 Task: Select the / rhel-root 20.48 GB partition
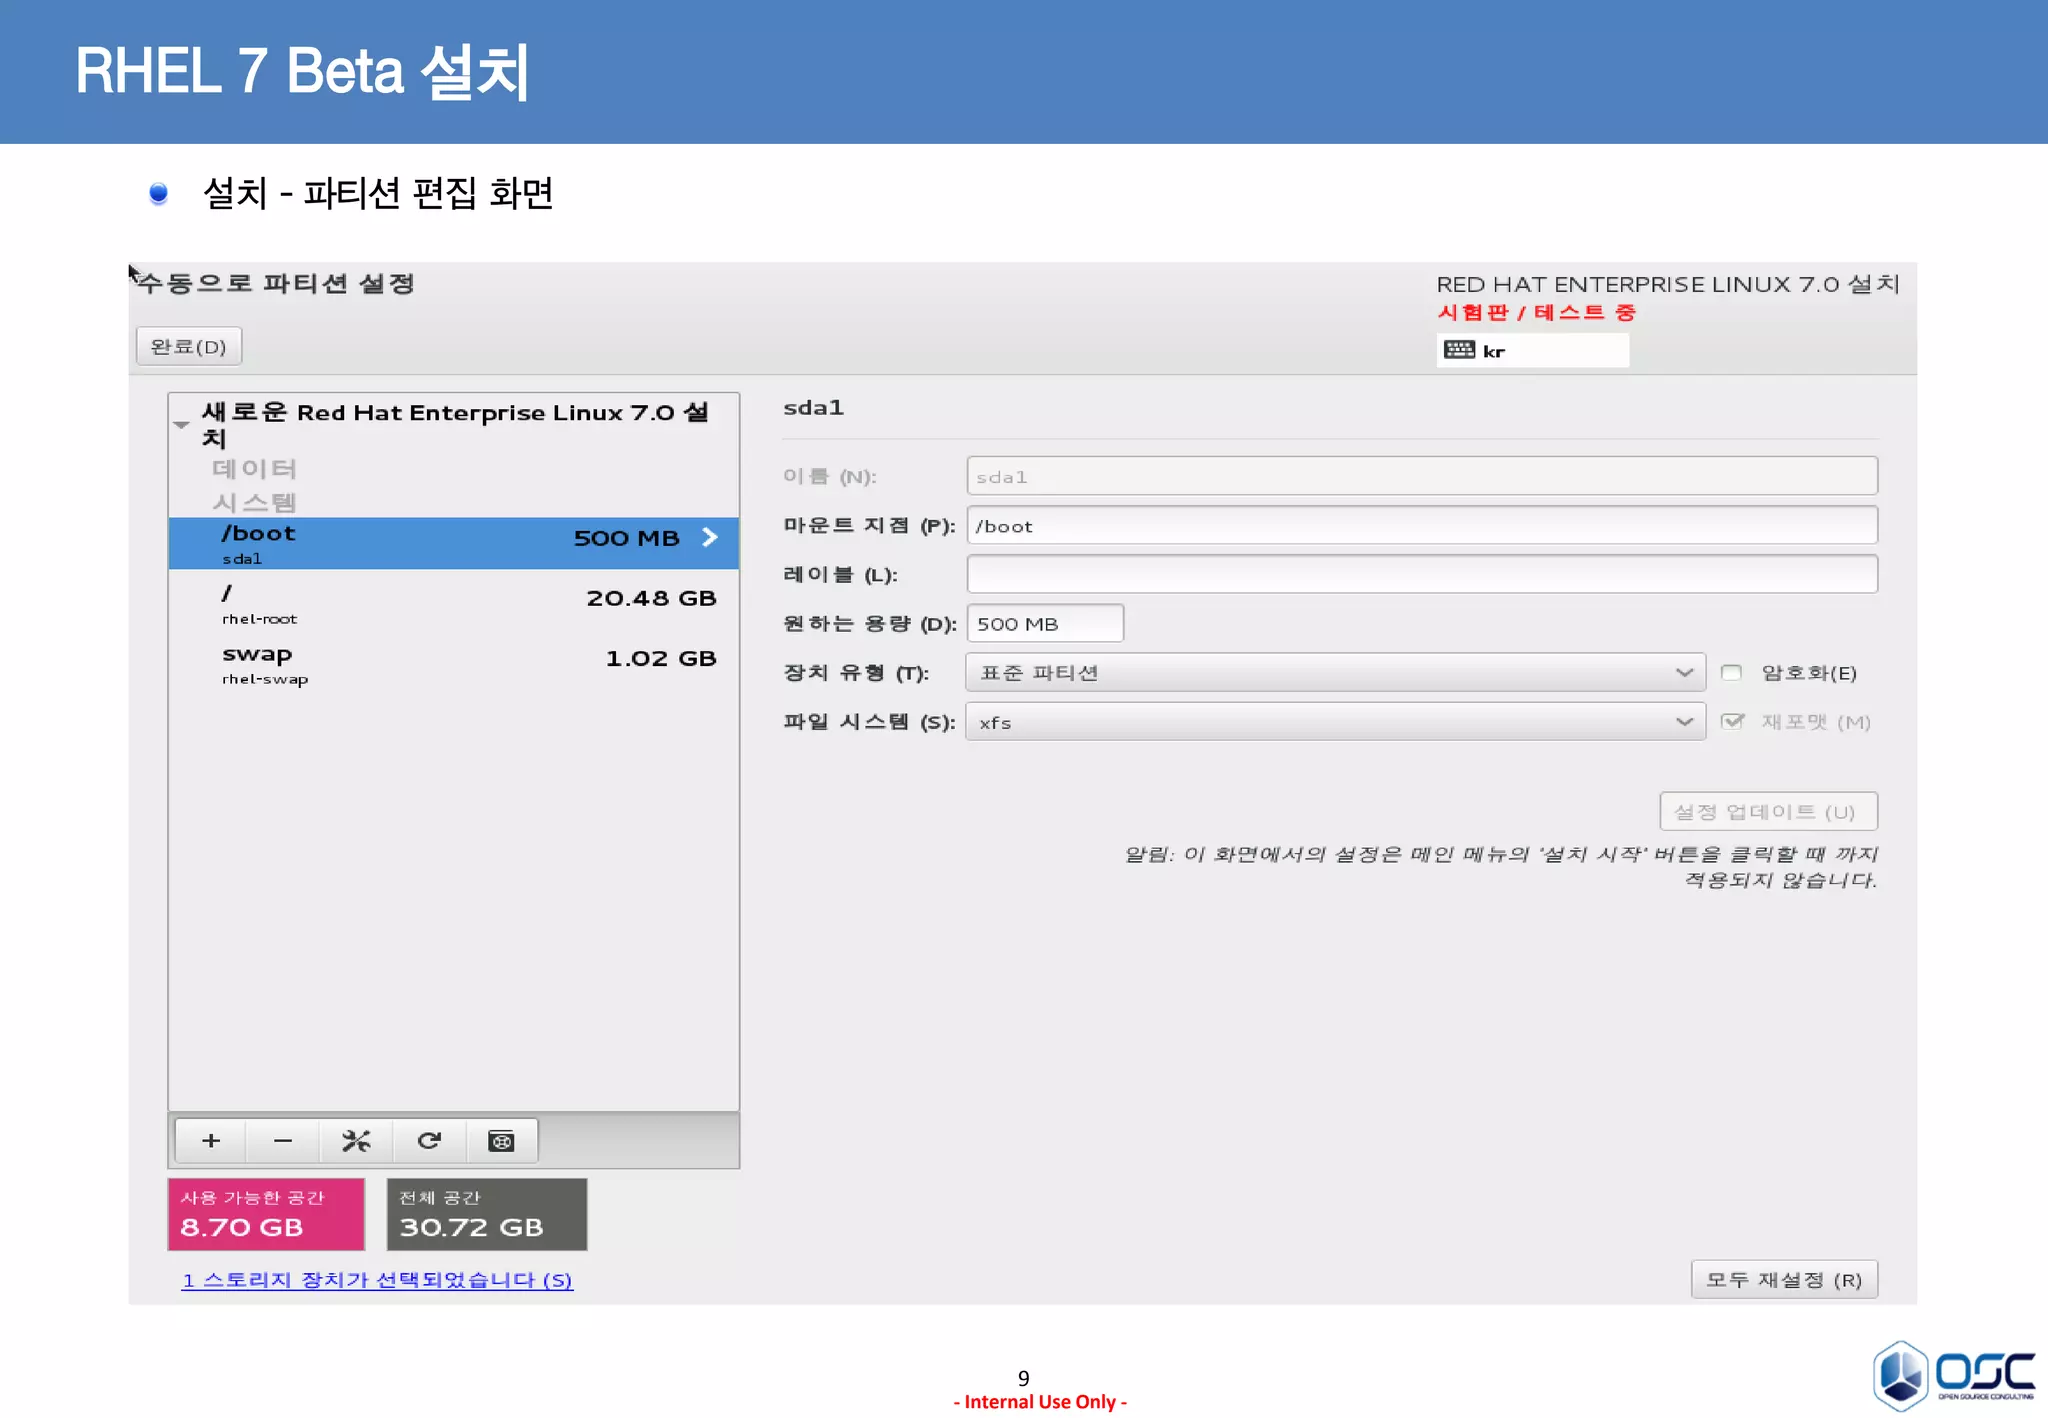pyautogui.click(x=454, y=604)
